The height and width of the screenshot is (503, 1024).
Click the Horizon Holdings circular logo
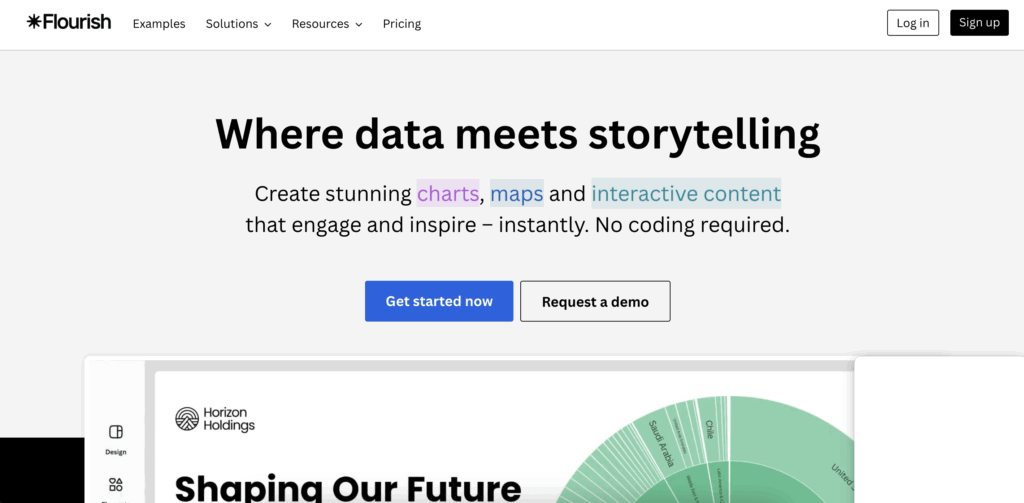click(187, 419)
